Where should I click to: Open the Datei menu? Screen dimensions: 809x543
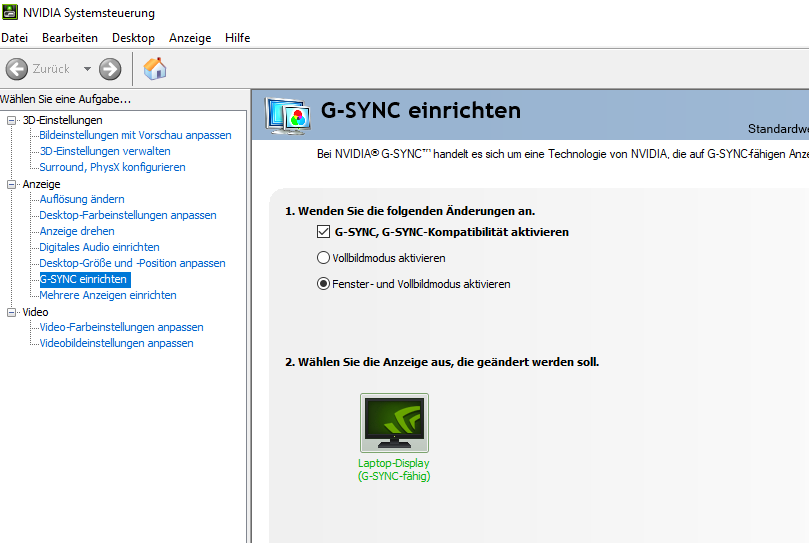14,38
